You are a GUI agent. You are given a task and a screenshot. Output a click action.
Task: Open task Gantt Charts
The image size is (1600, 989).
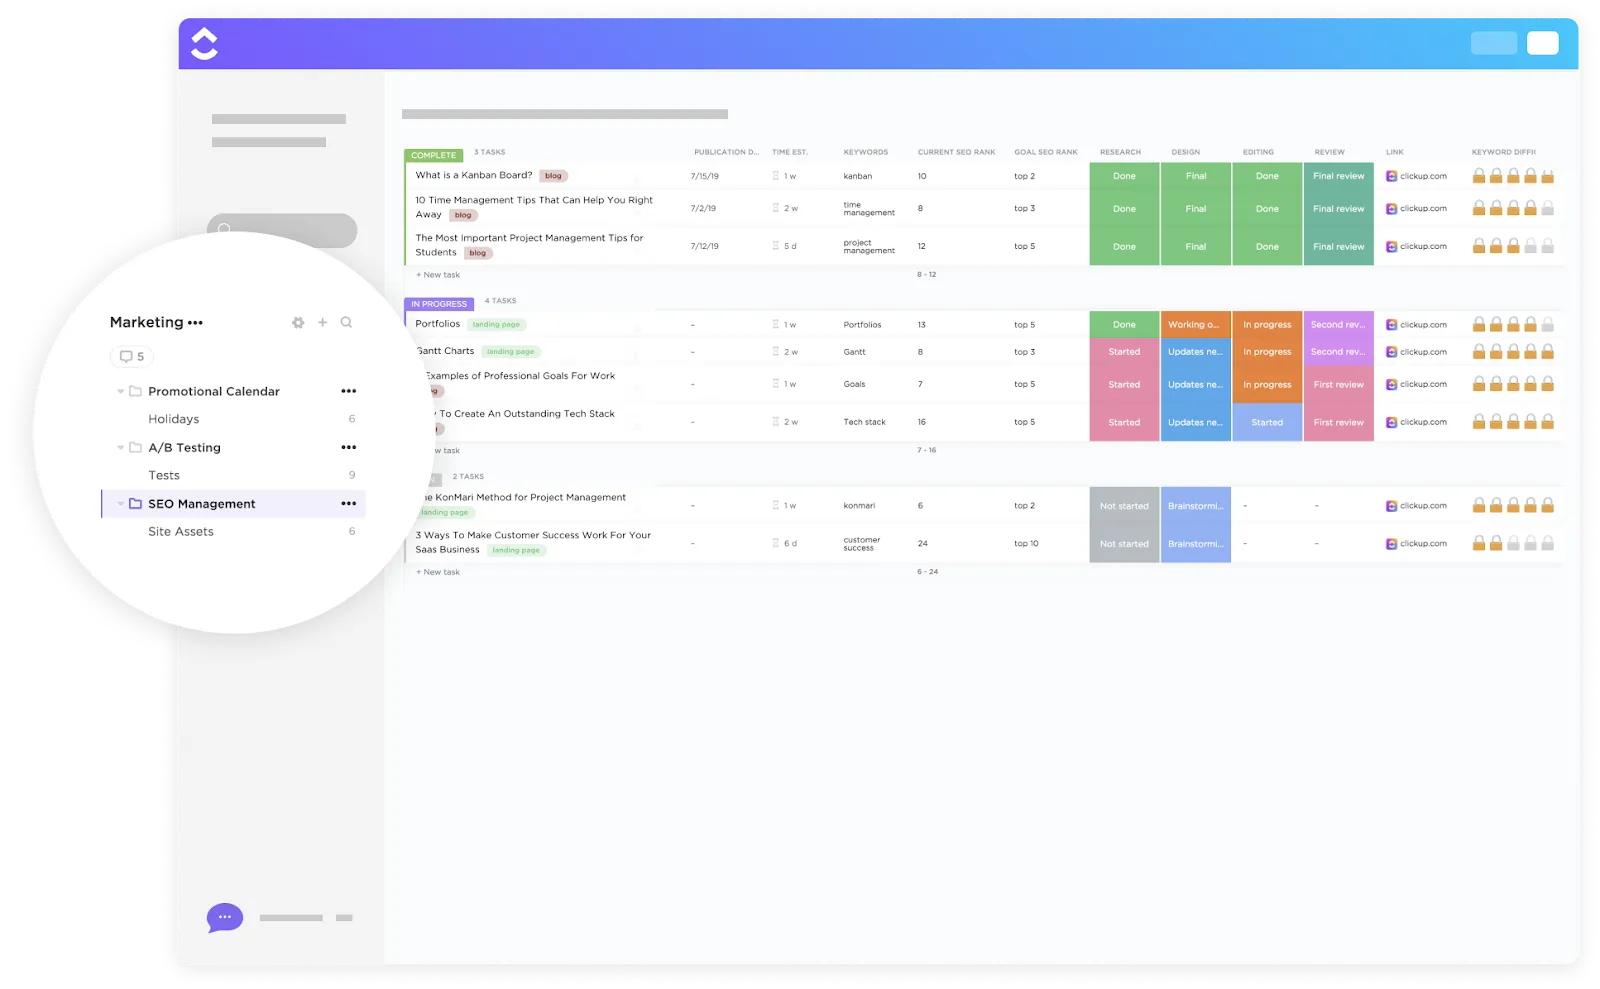[445, 351]
